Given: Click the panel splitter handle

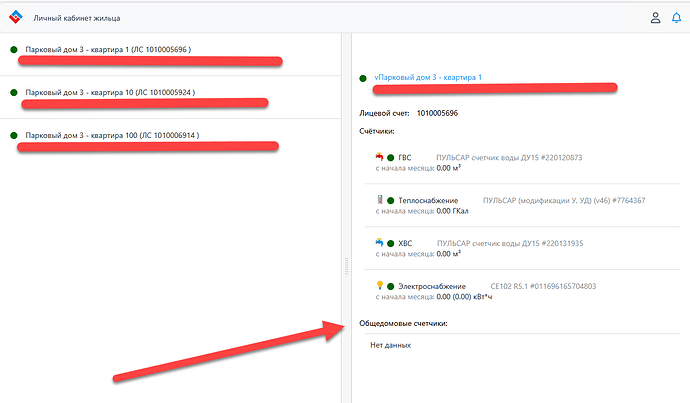Looking at the screenshot, I should [x=345, y=266].
